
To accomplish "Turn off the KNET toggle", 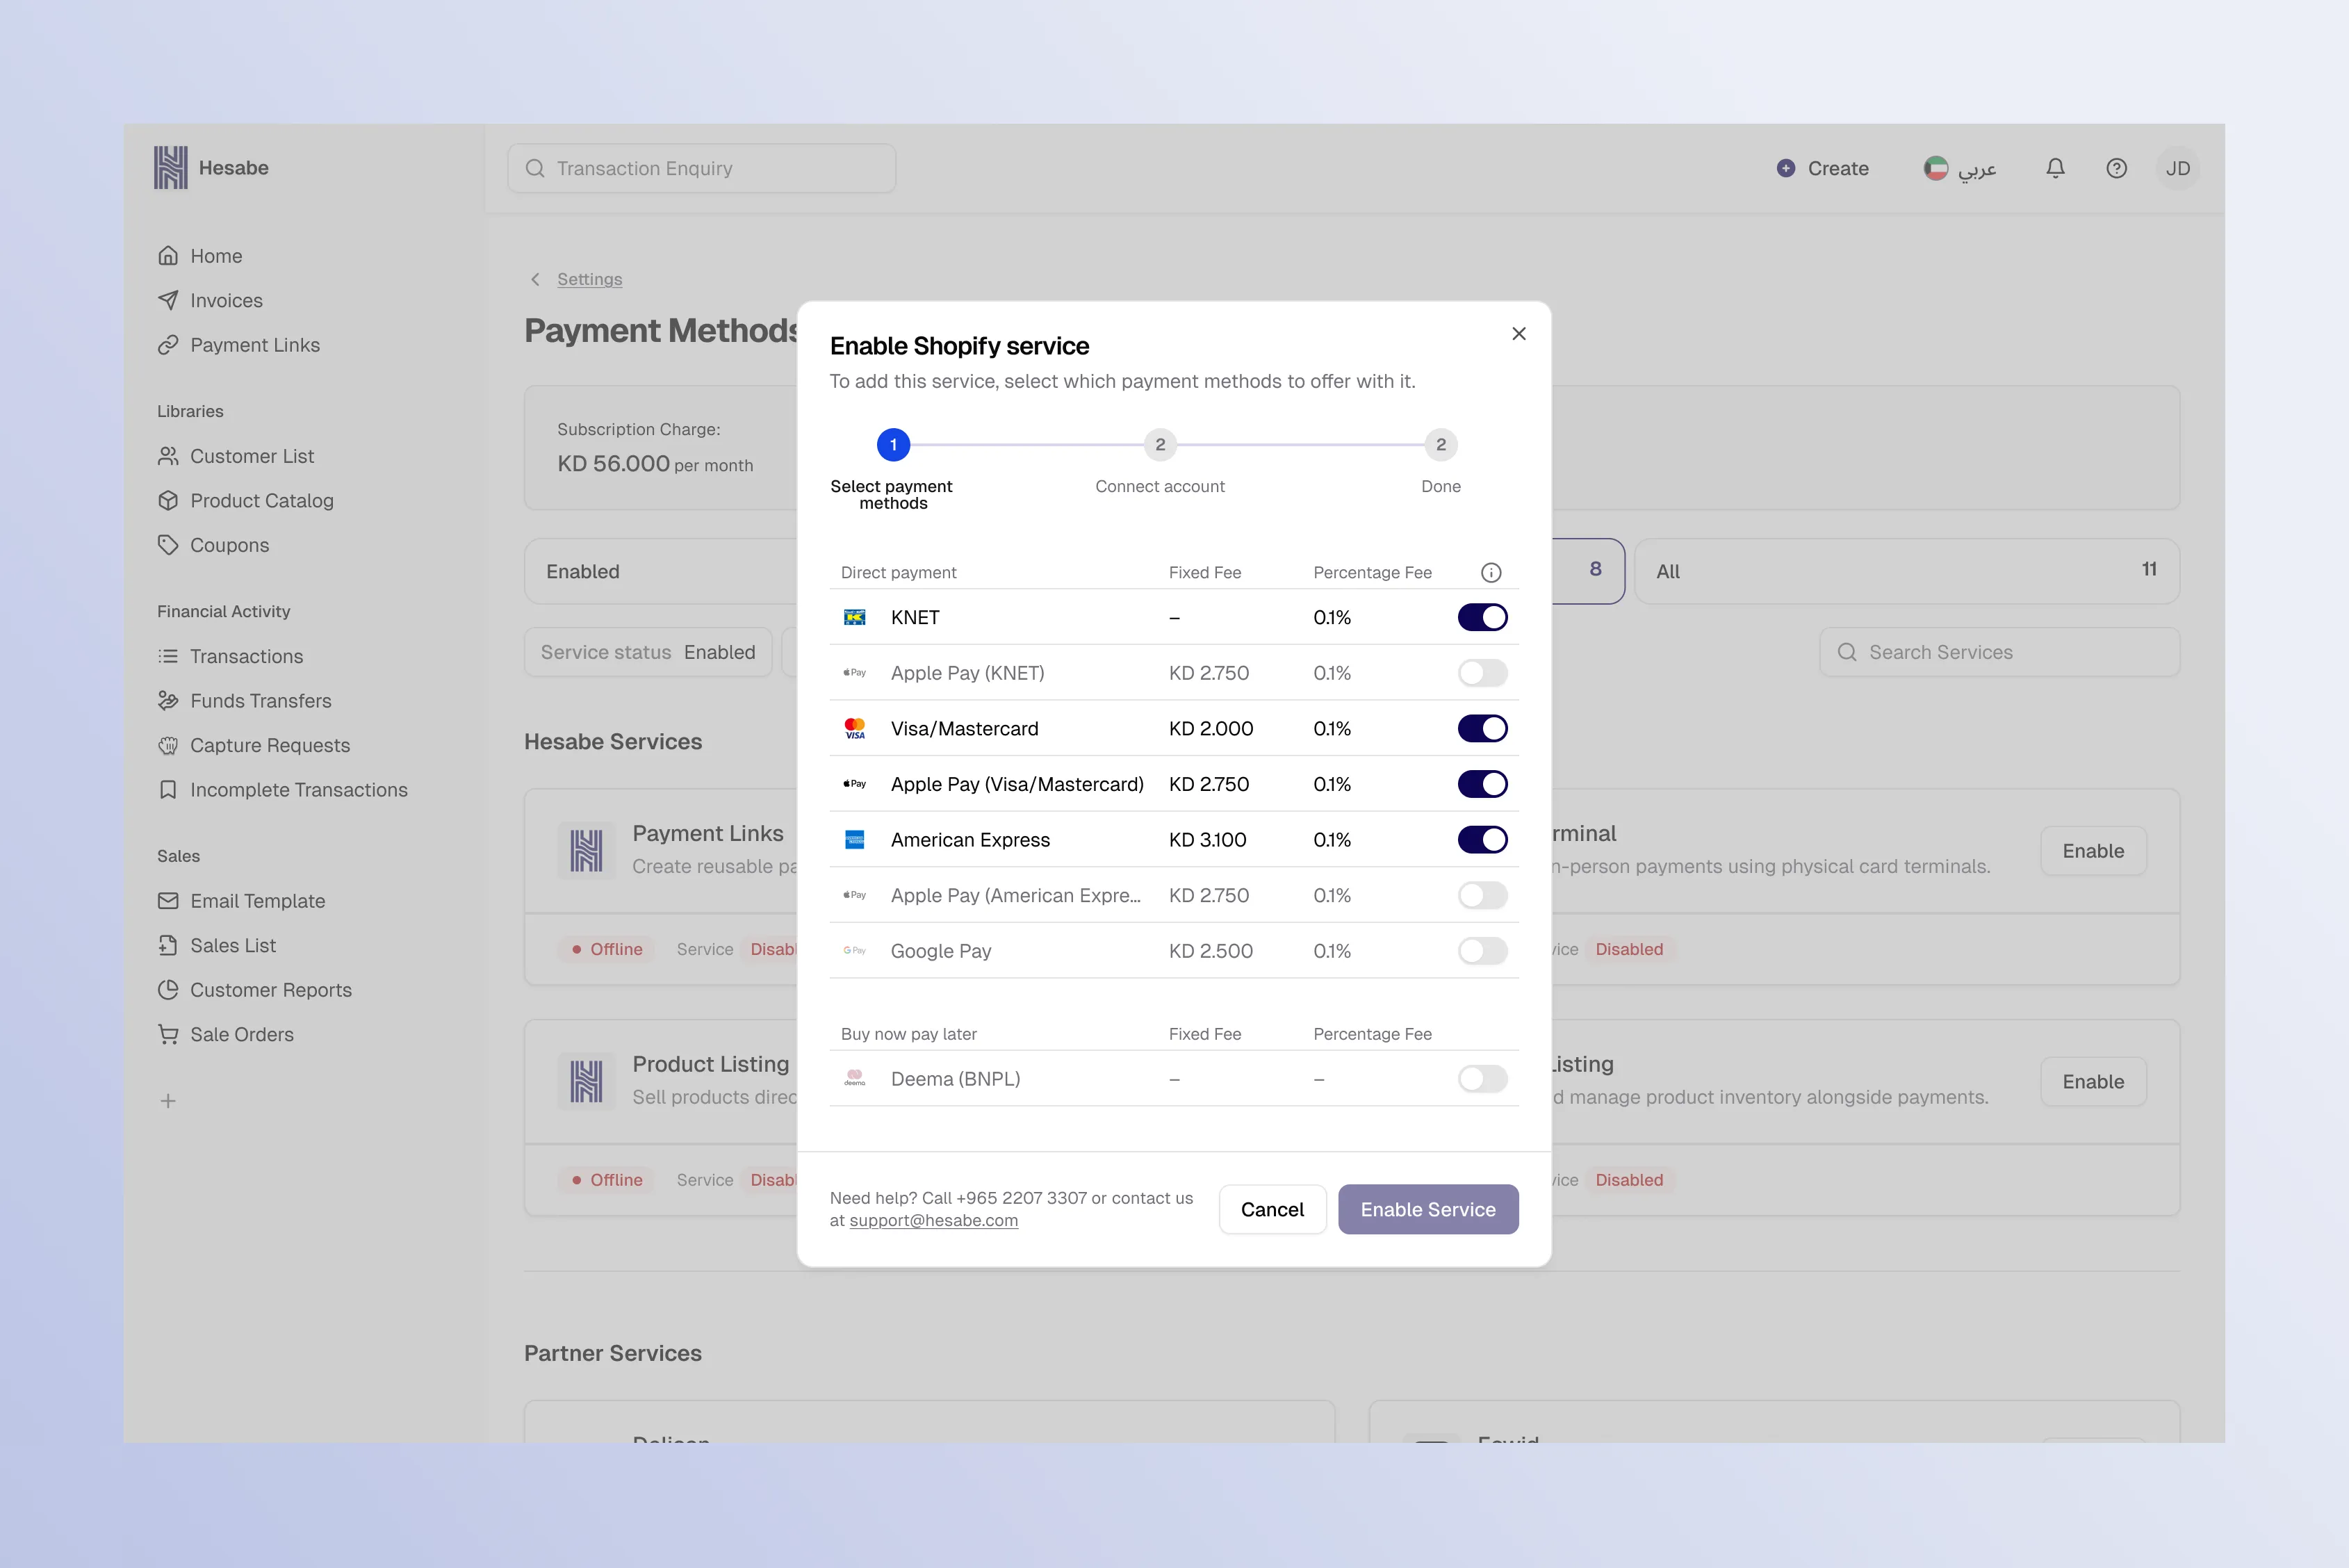I will 1482,617.
